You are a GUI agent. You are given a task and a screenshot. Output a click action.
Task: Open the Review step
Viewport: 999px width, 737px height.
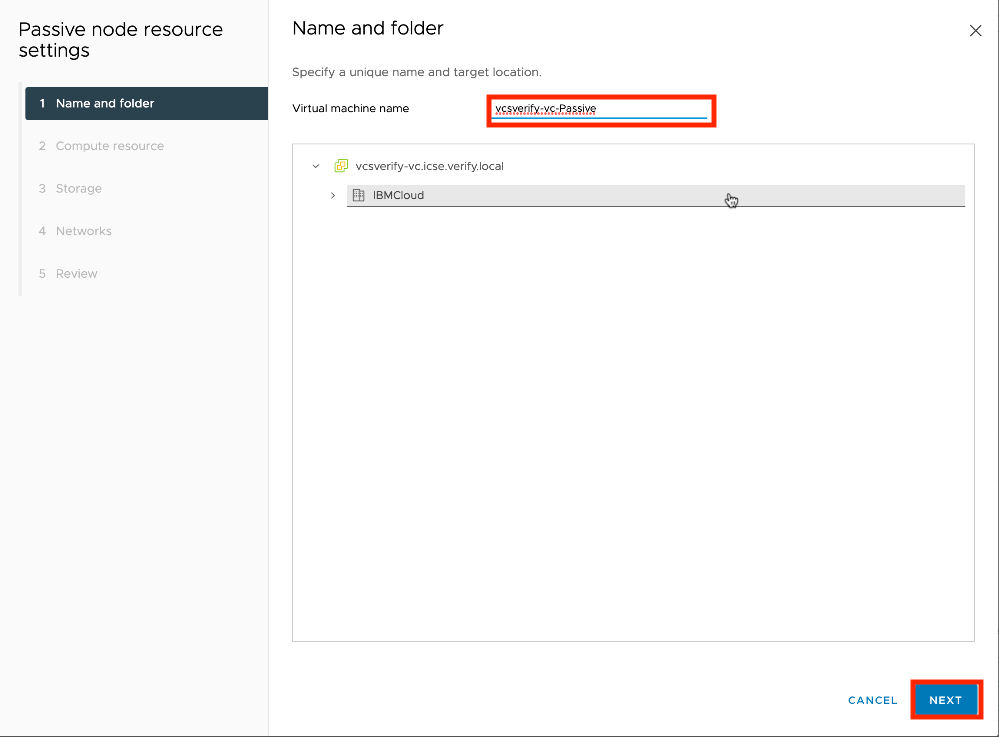[76, 273]
